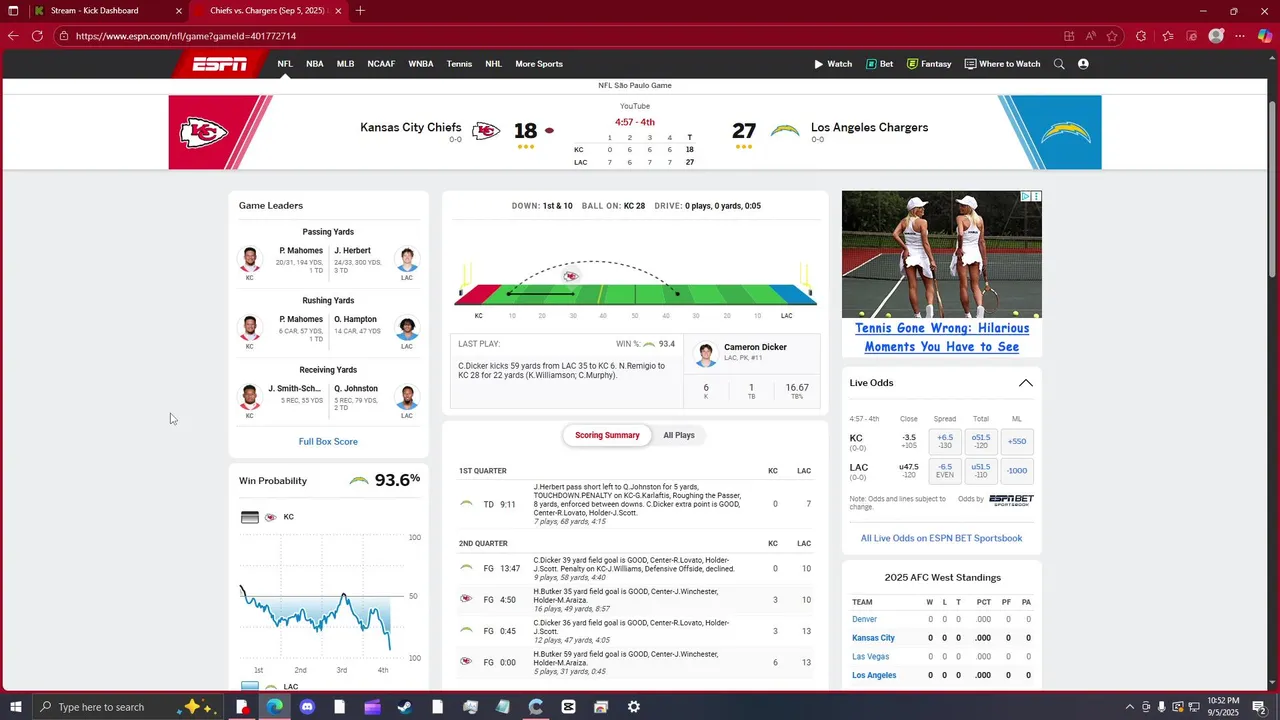Click LAC total u51.5 button
Screen dimensions: 1280x720
(981, 471)
